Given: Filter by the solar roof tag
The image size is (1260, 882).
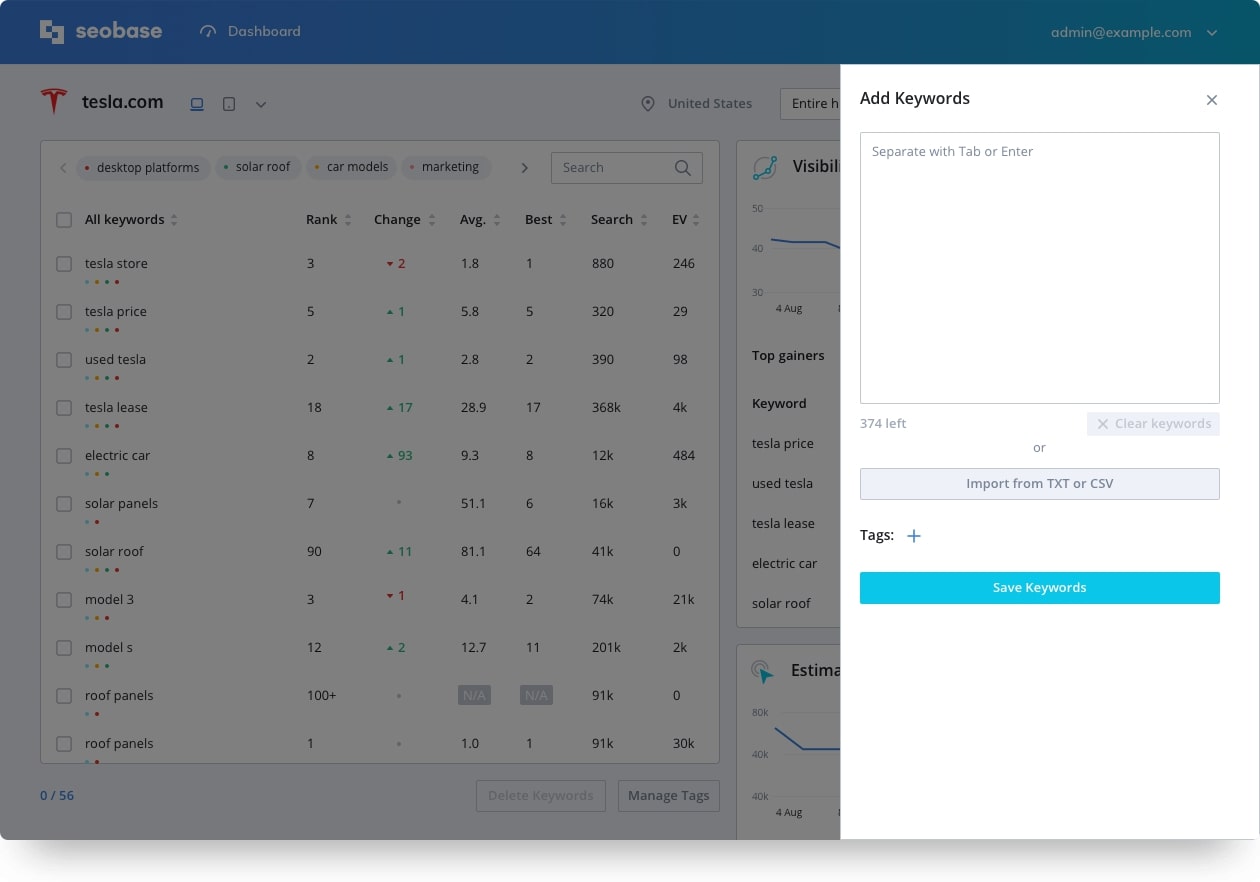Looking at the screenshot, I should tap(257, 168).
